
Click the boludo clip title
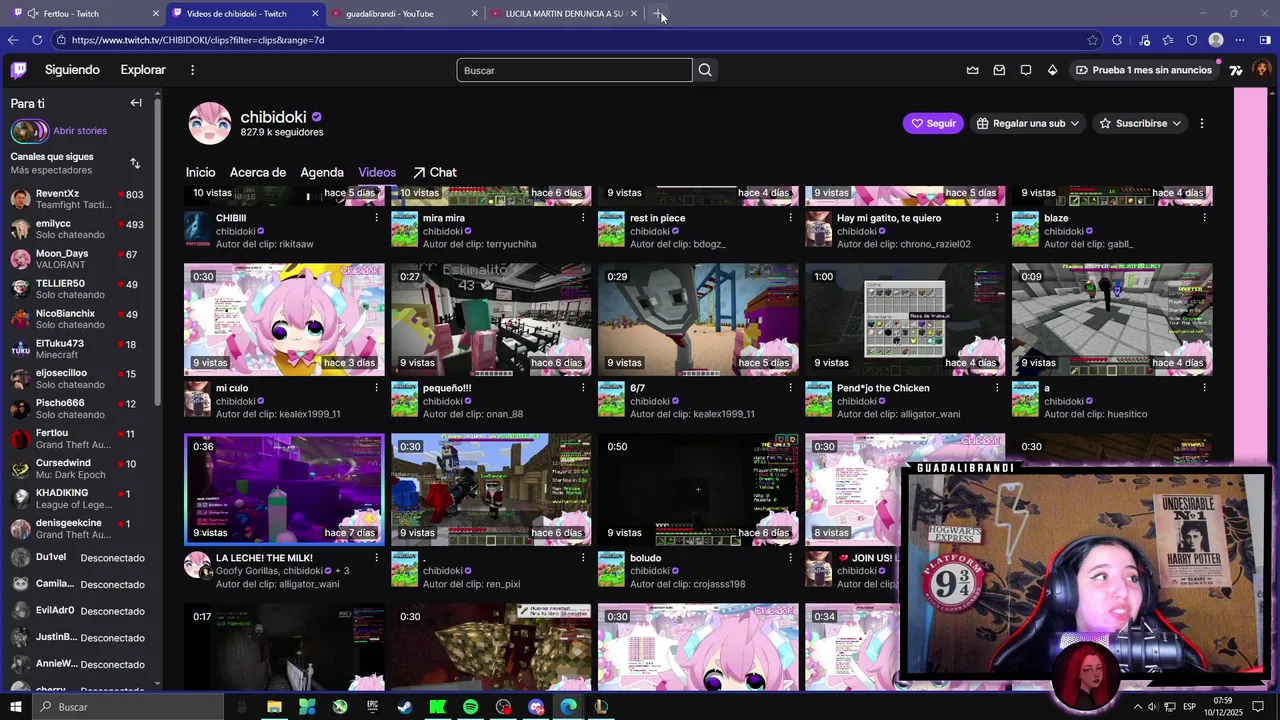click(x=645, y=558)
